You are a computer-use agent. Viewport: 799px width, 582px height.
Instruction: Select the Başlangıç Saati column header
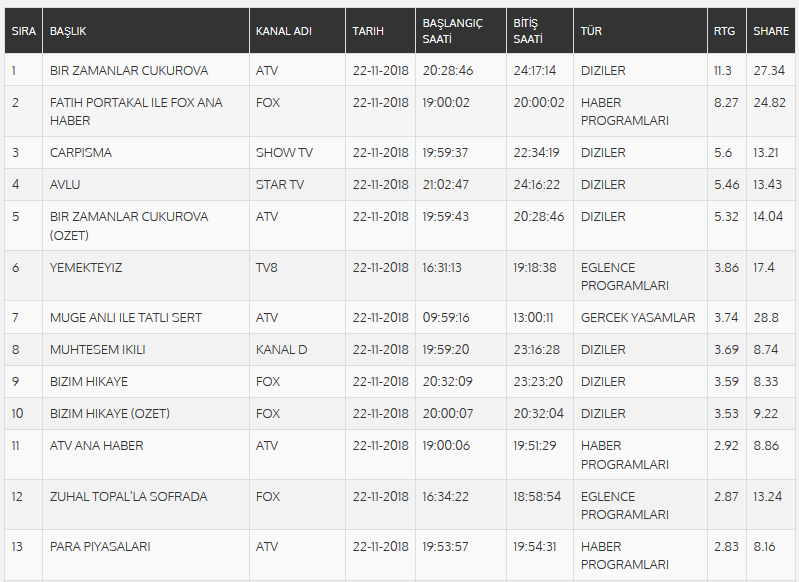coord(451,31)
